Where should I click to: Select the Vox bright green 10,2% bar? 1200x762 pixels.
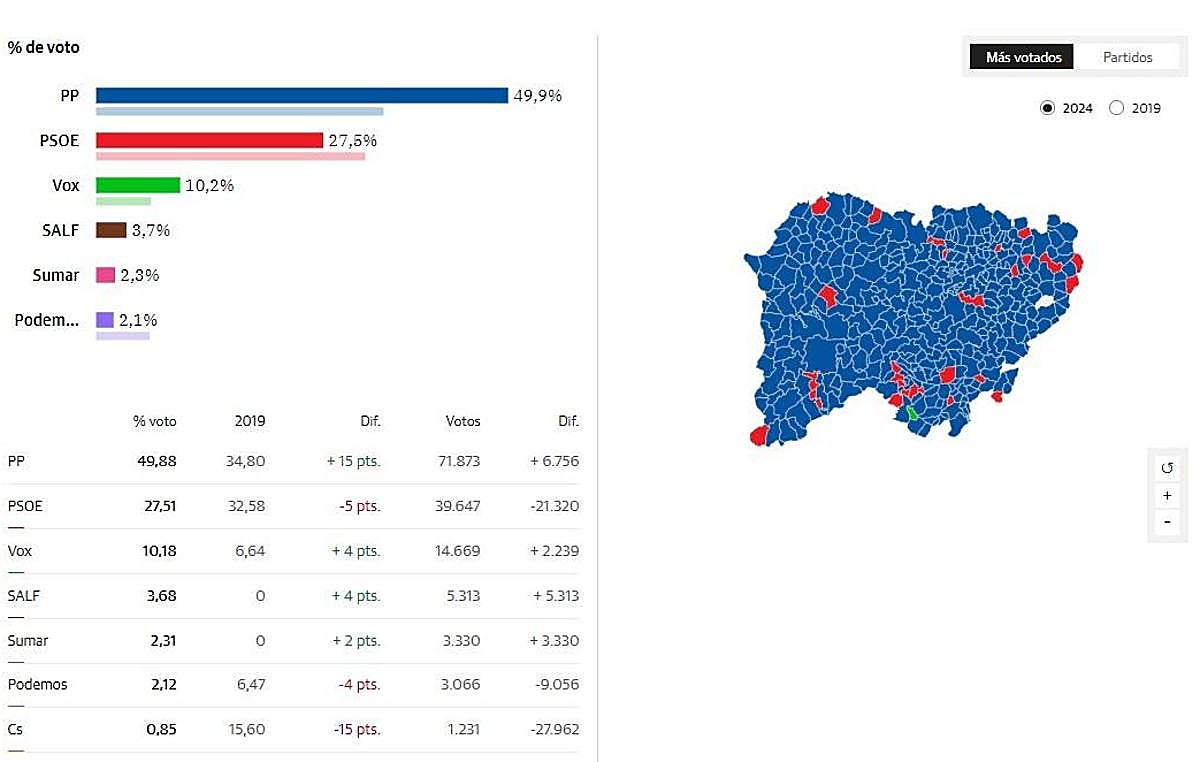click(x=138, y=185)
